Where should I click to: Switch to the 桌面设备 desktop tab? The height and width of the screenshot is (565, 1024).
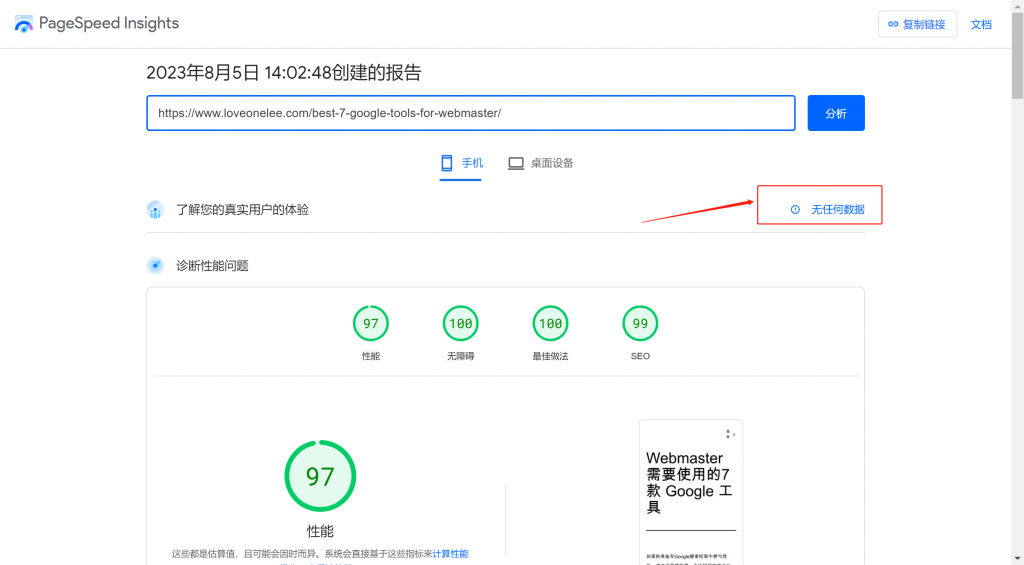(541, 164)
